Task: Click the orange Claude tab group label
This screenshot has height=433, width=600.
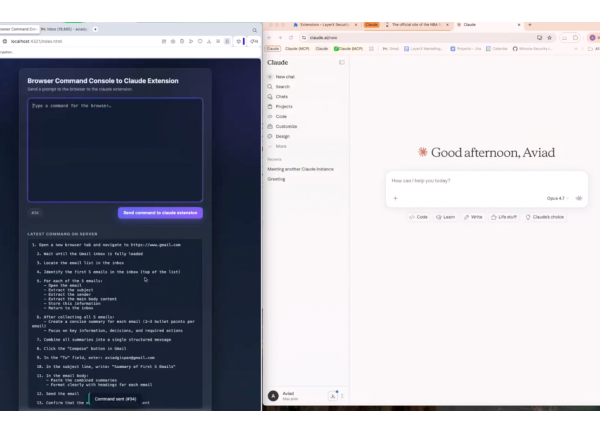Action: [x=371, y=25]
